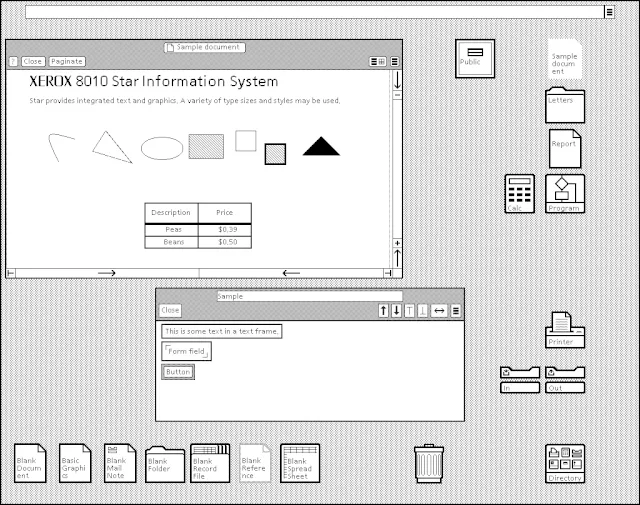Select the Sample document desktop icon
This screenshot has height=505, width=640.
(565, 59)
